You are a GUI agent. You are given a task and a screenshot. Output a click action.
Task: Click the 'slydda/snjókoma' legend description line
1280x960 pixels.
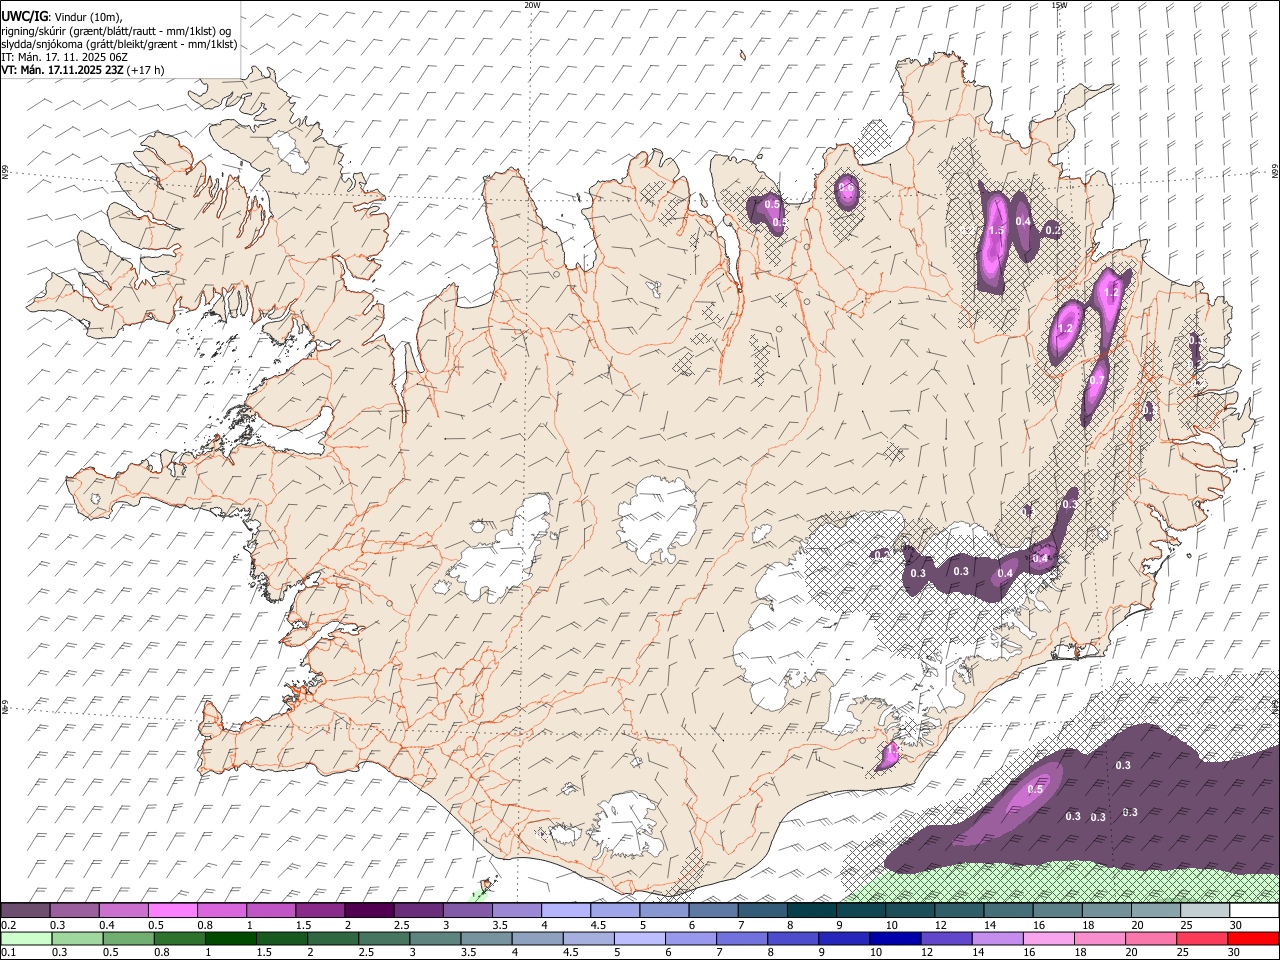(119, 44)
